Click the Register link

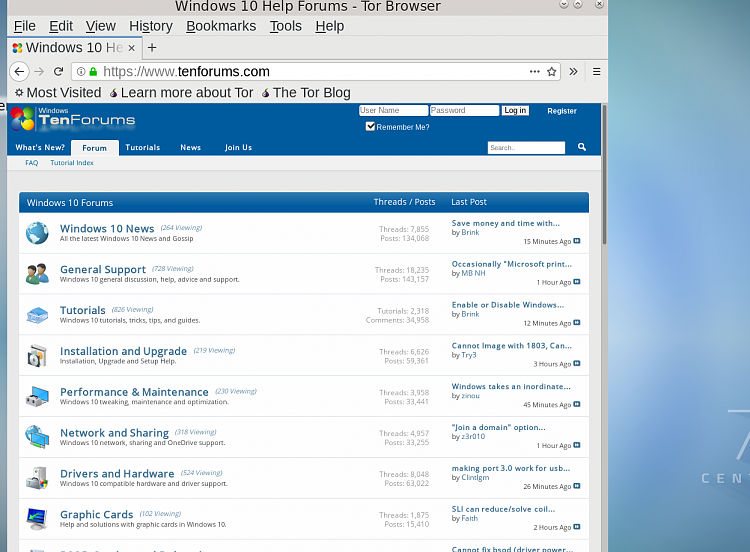point(562,111)
